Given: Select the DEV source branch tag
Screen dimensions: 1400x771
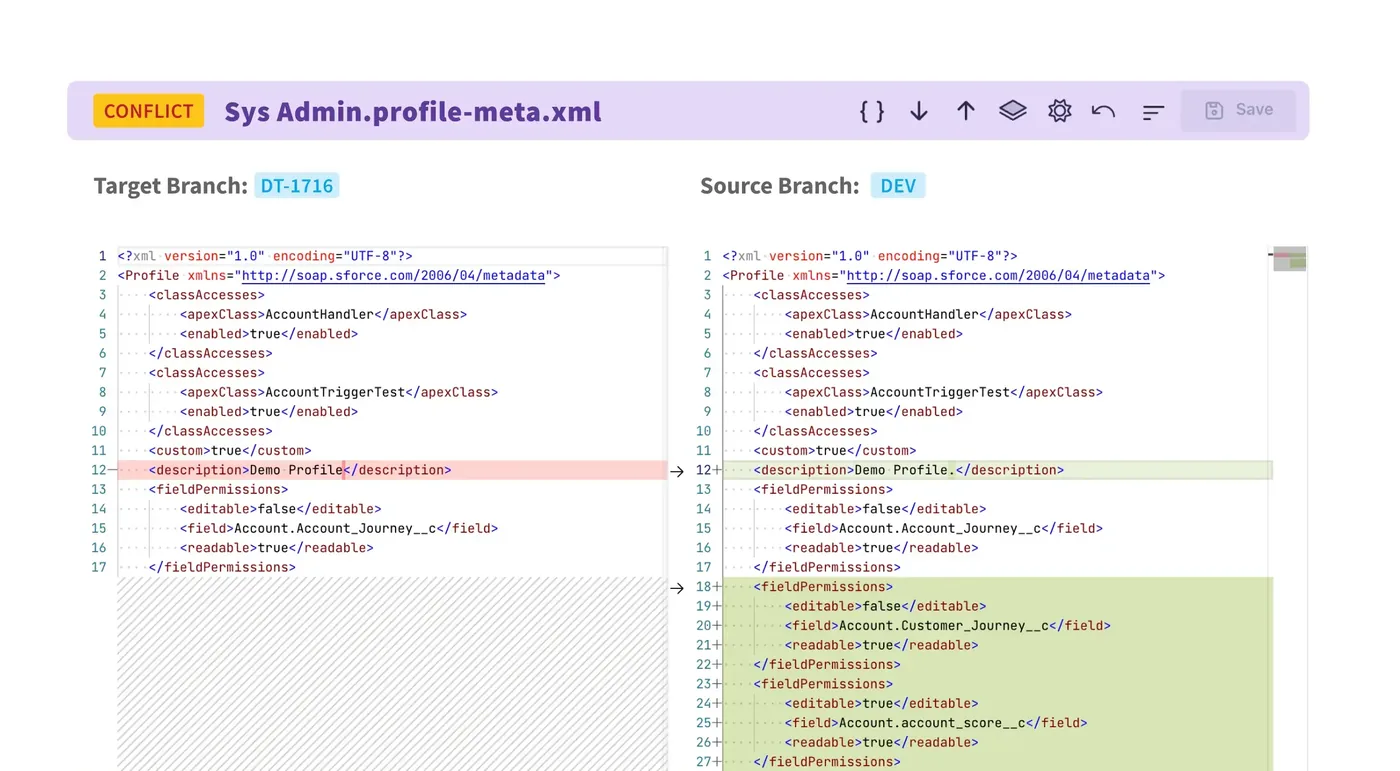Looking at the screenshot, I should point(898,186).
